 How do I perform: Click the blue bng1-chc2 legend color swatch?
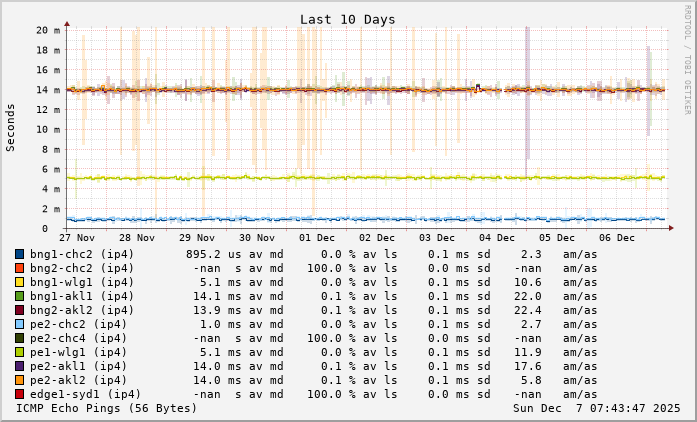click(19, 254)
